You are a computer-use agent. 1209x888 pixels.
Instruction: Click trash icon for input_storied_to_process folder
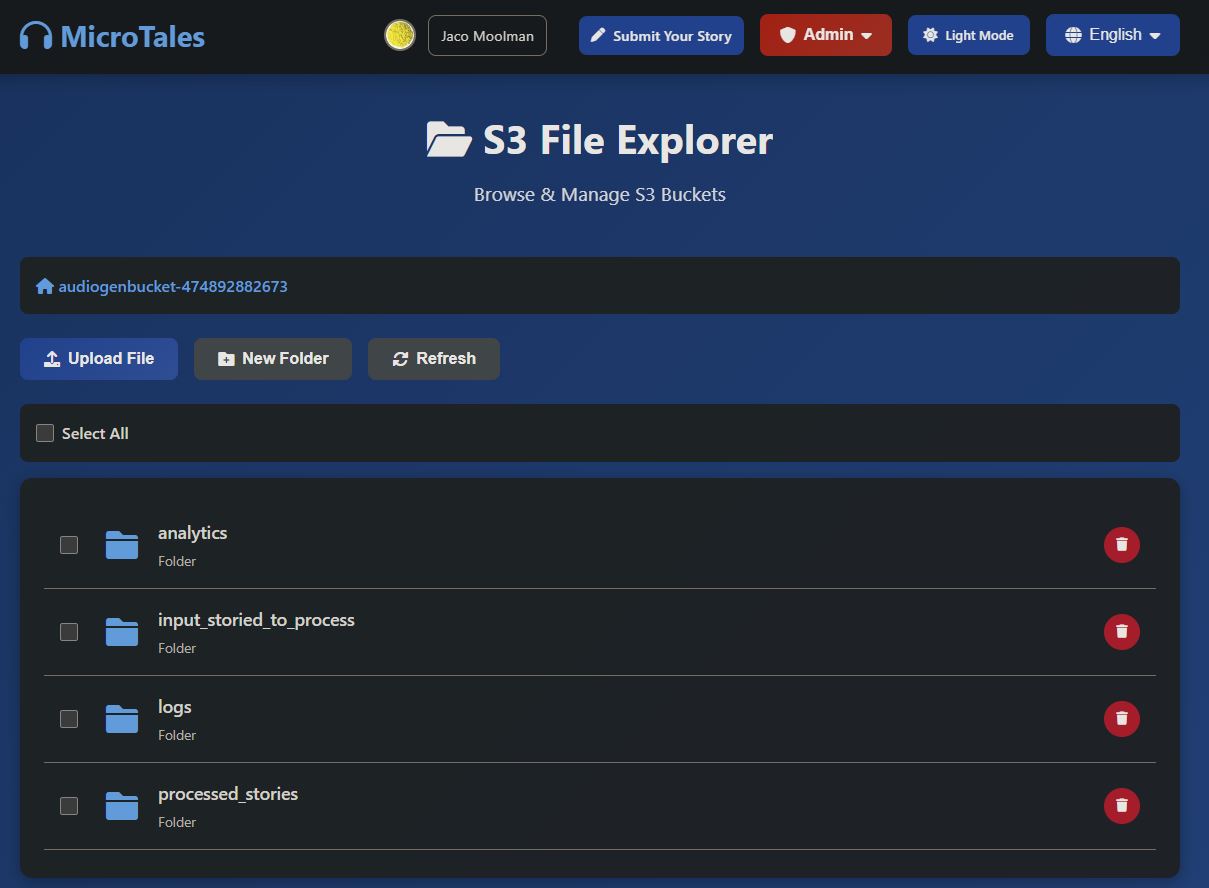(x=1121, y=632)
